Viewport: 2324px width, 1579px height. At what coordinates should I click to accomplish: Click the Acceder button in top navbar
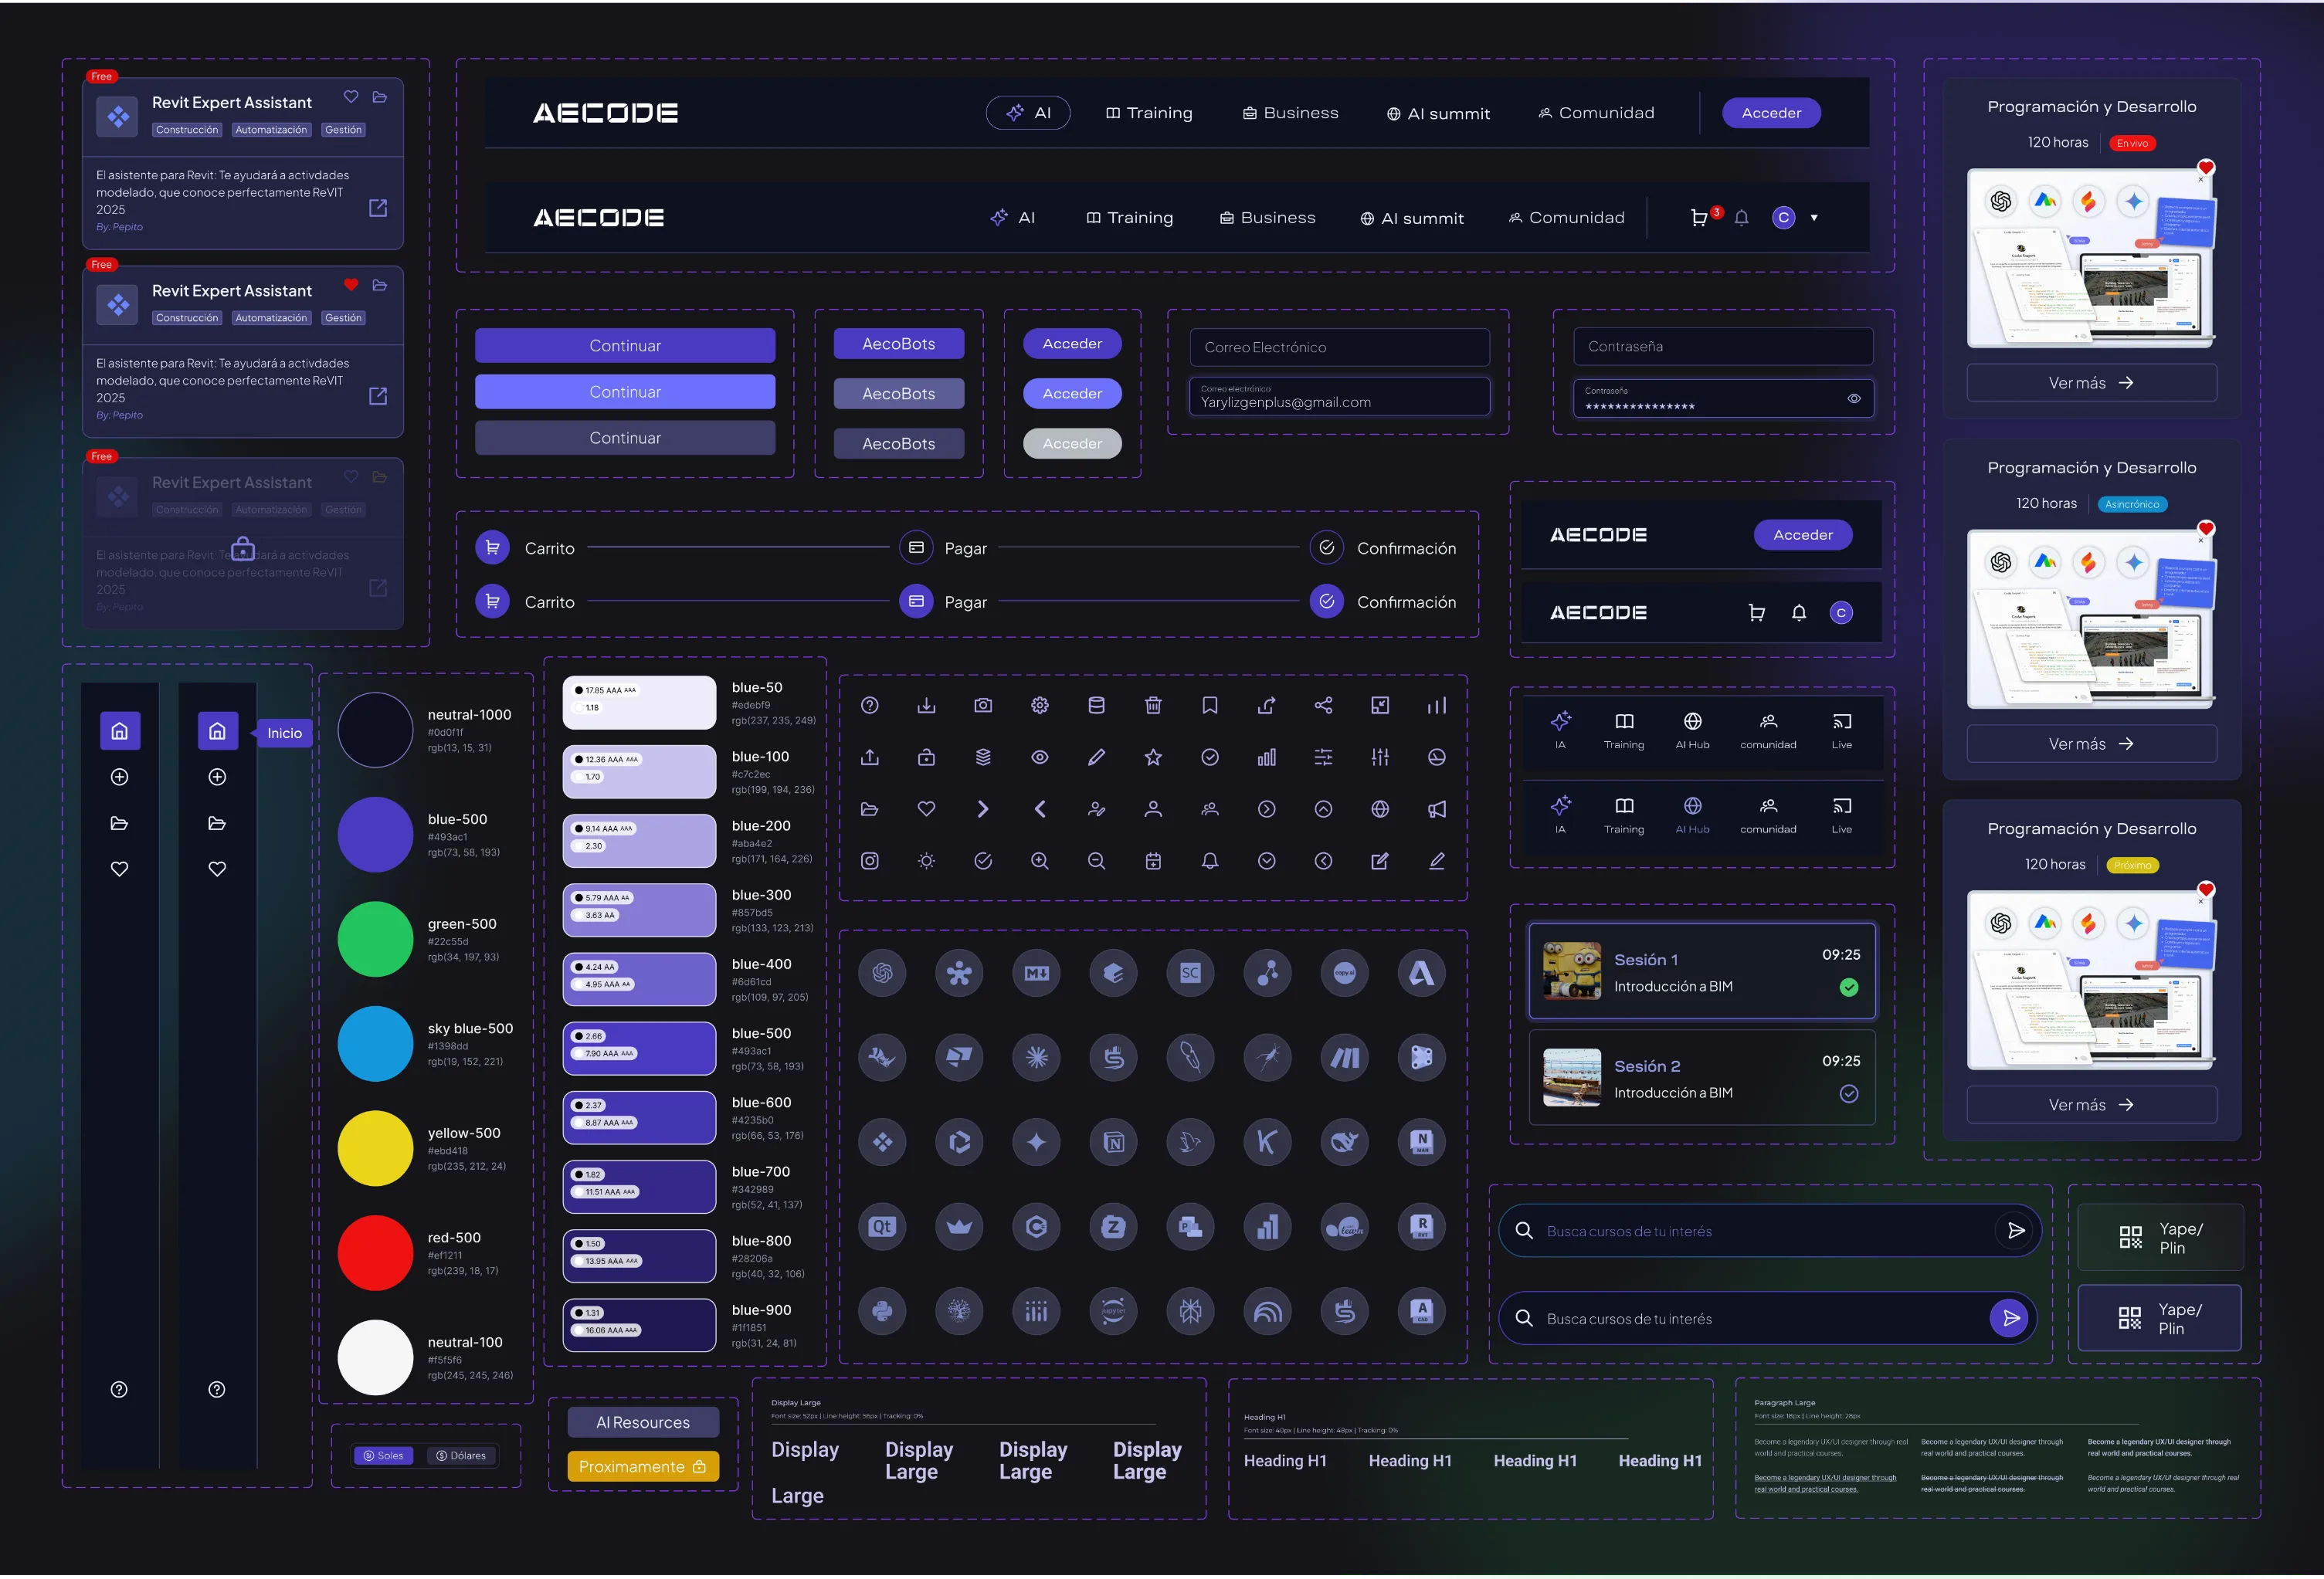[1770, 113]
